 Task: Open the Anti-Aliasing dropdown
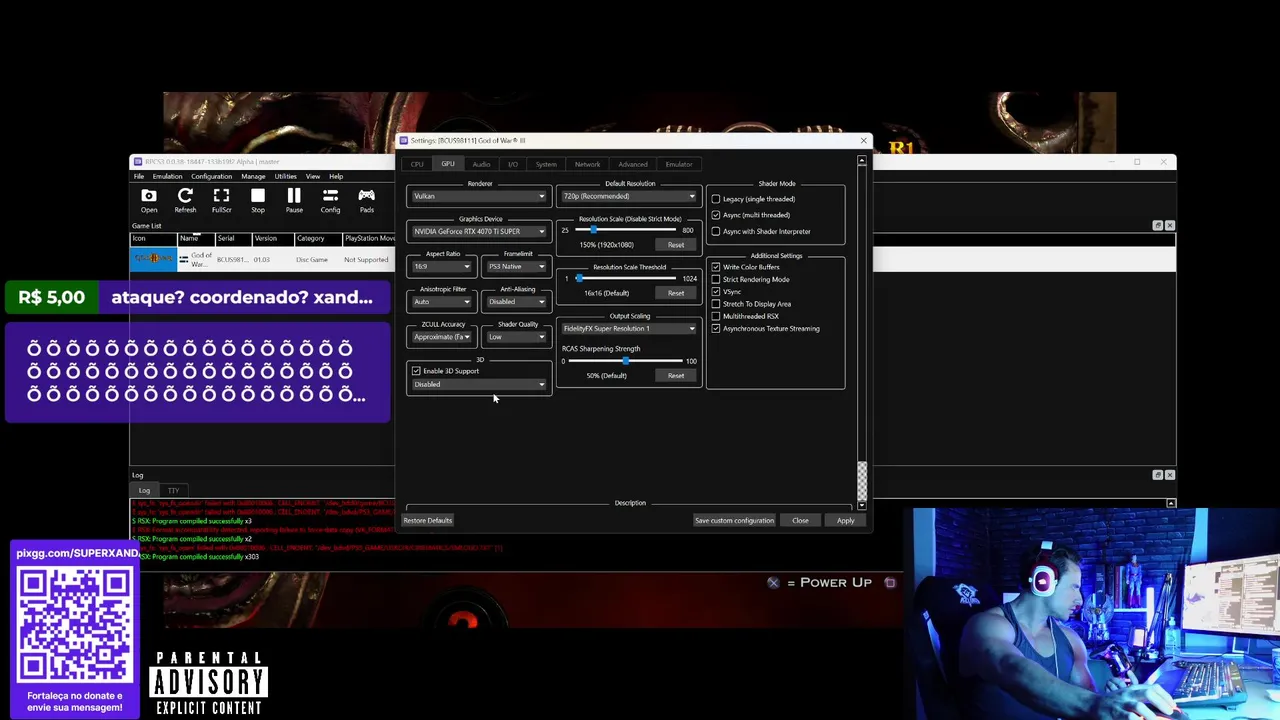pos(517,301)
